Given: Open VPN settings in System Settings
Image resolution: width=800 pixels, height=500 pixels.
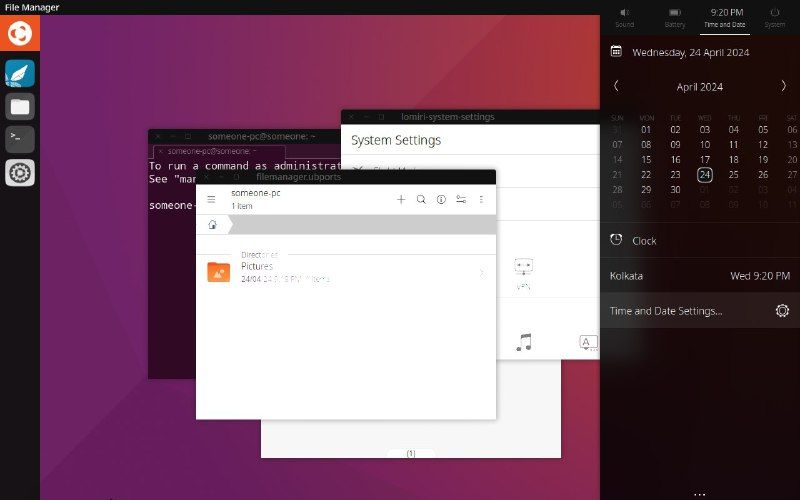Looking at the screenshot, I should [524, 270].
